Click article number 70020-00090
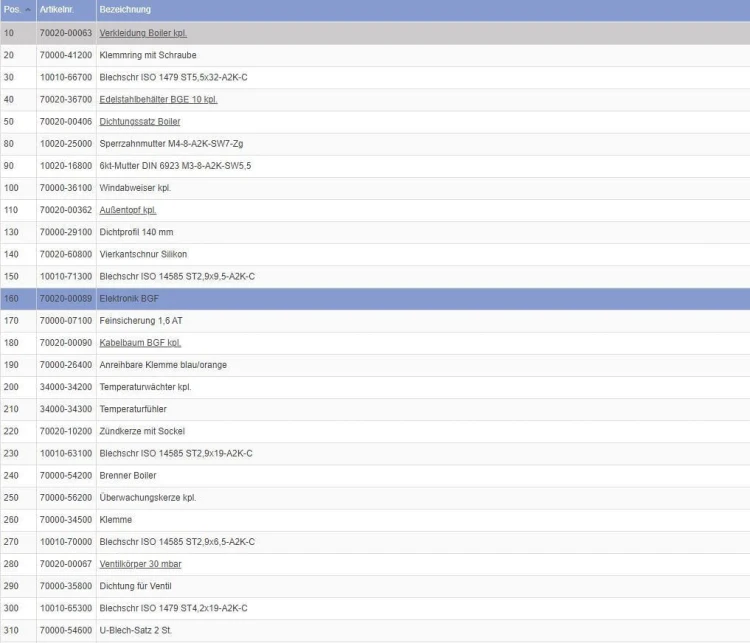Viewport: 750px width, 643px height. point(66,343)
